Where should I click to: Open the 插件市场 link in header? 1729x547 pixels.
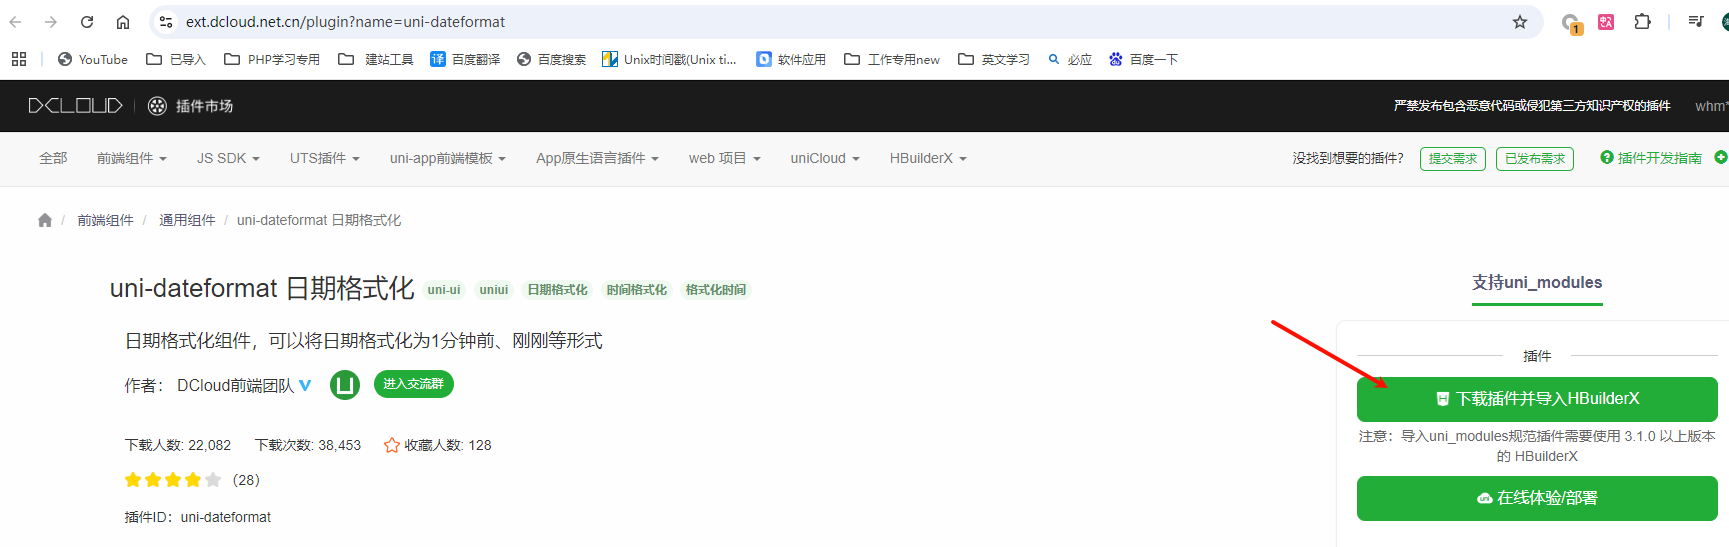191,106
